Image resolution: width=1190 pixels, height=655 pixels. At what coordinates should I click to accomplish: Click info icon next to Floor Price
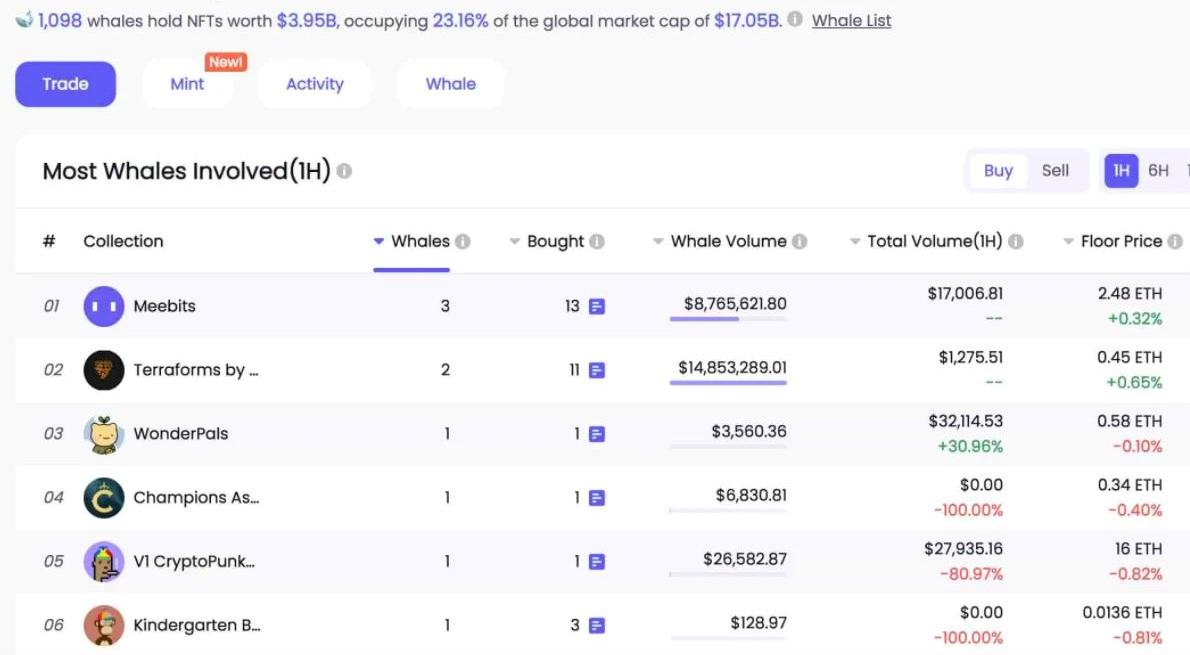click(x=1175, y=241)
